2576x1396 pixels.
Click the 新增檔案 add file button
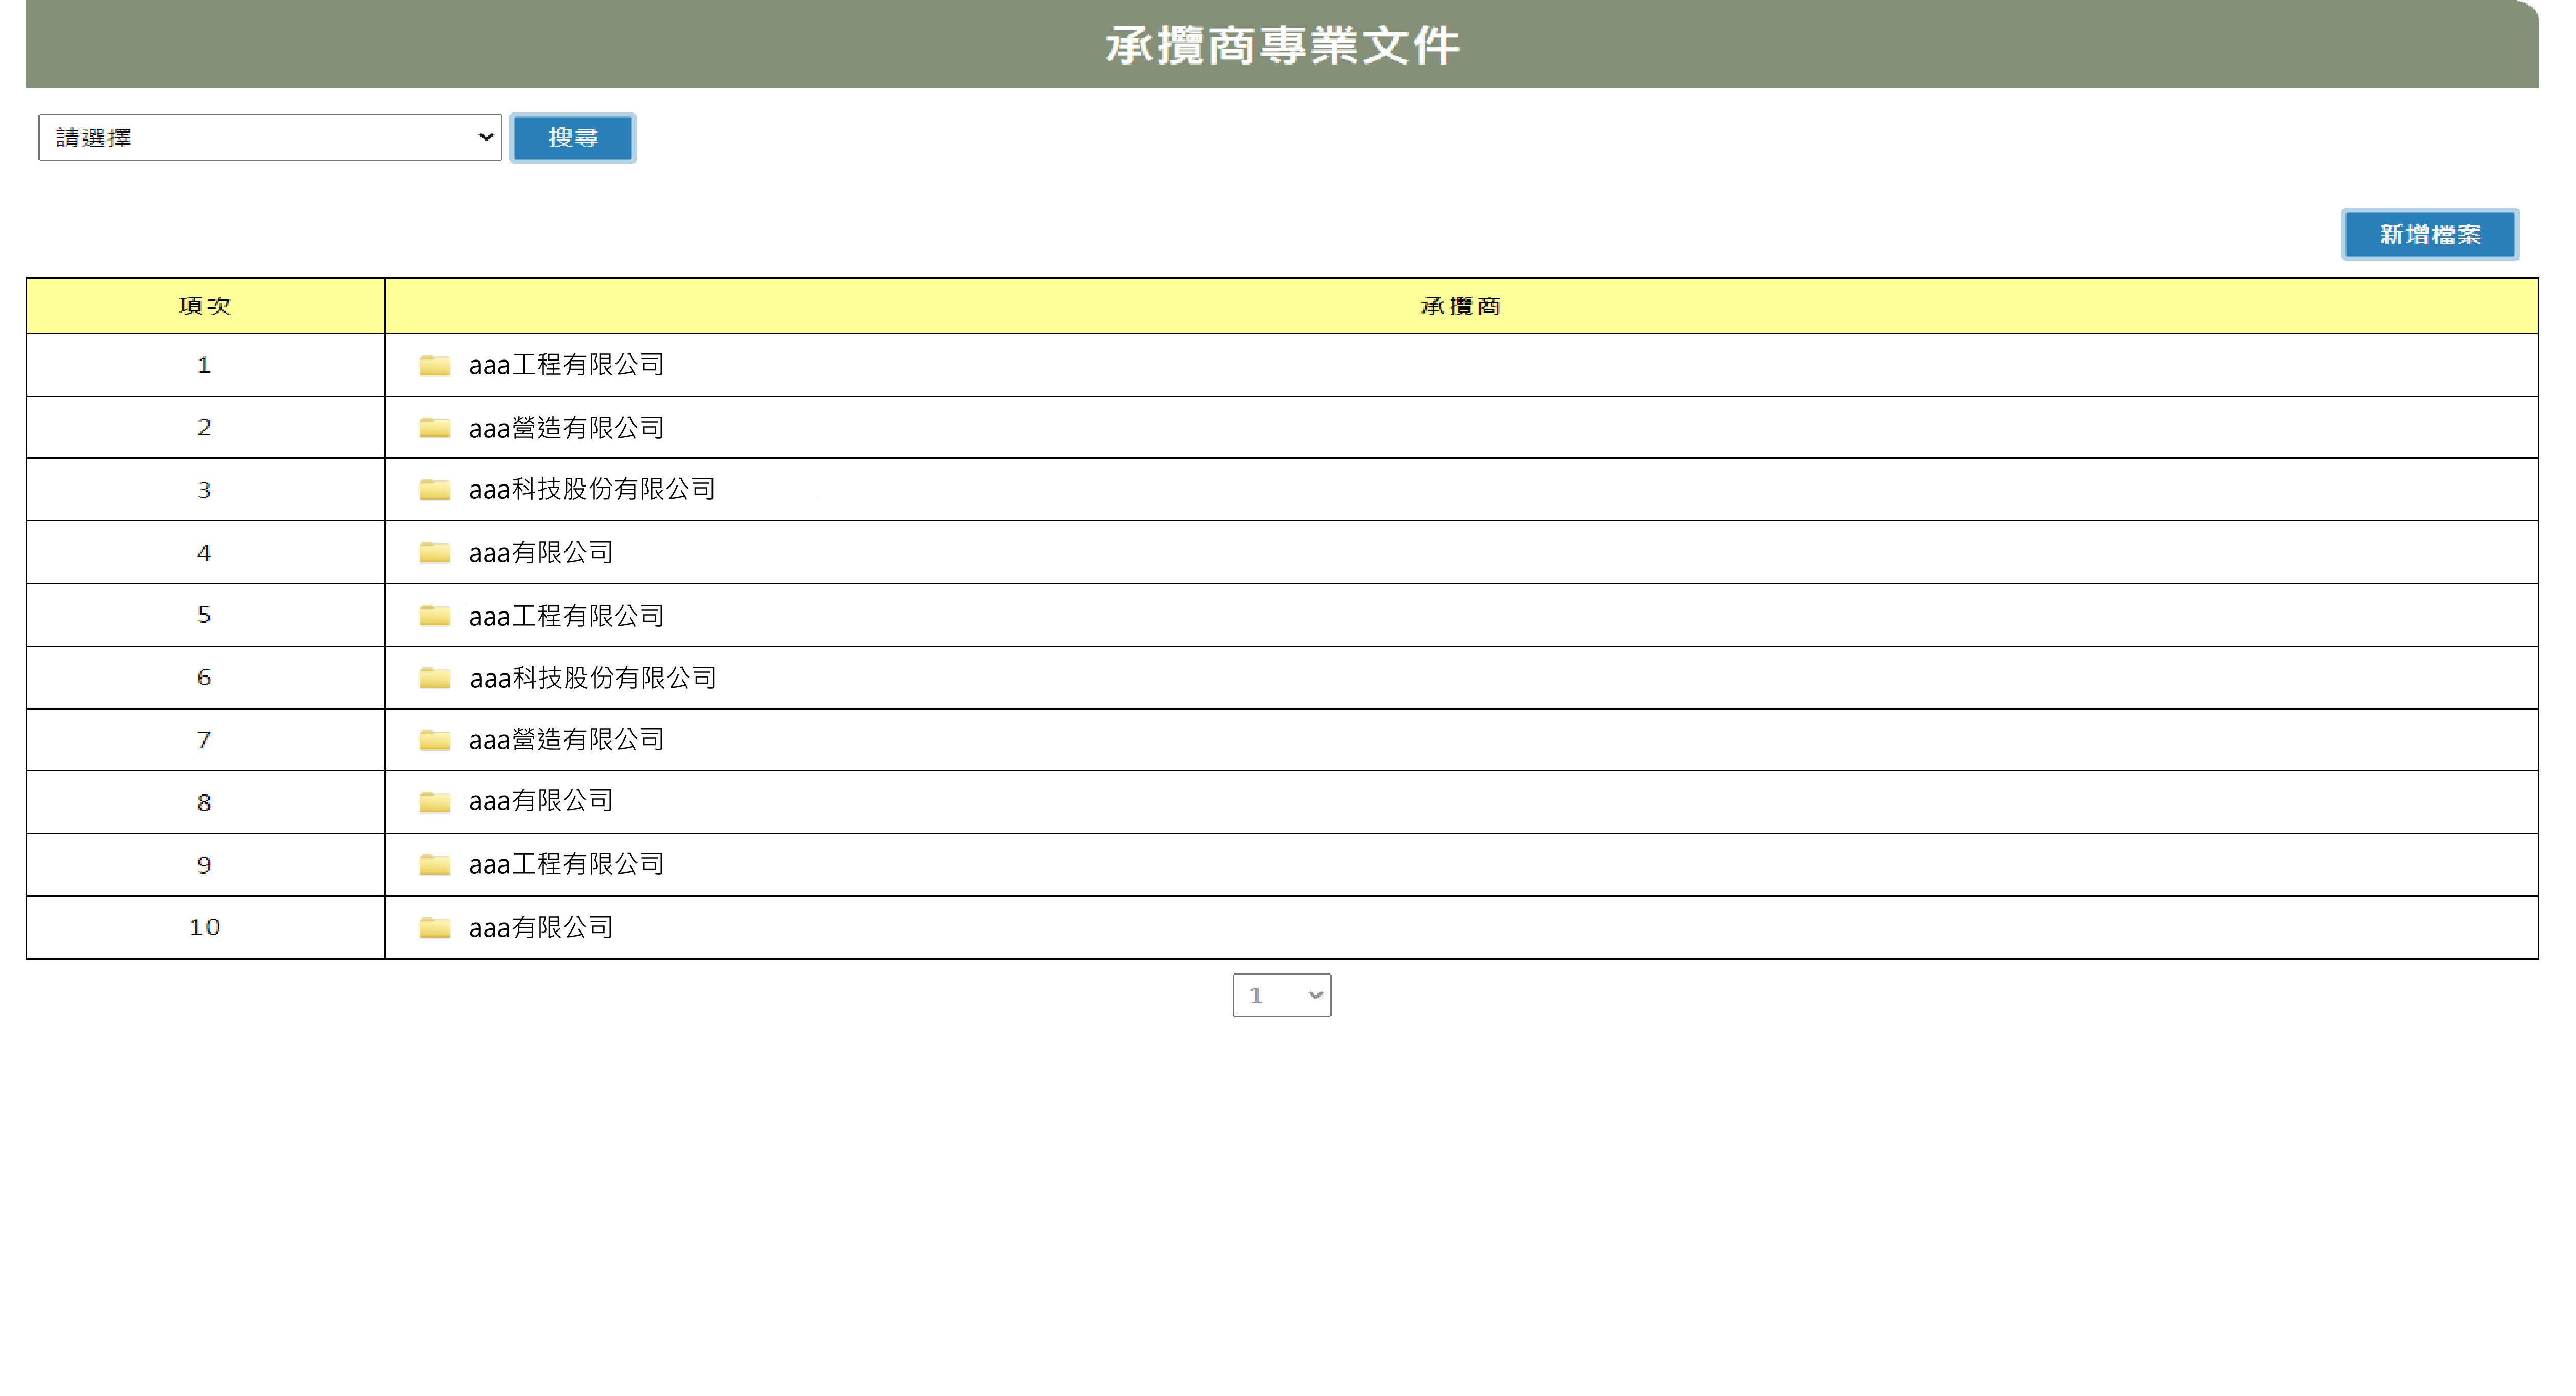2430,235
